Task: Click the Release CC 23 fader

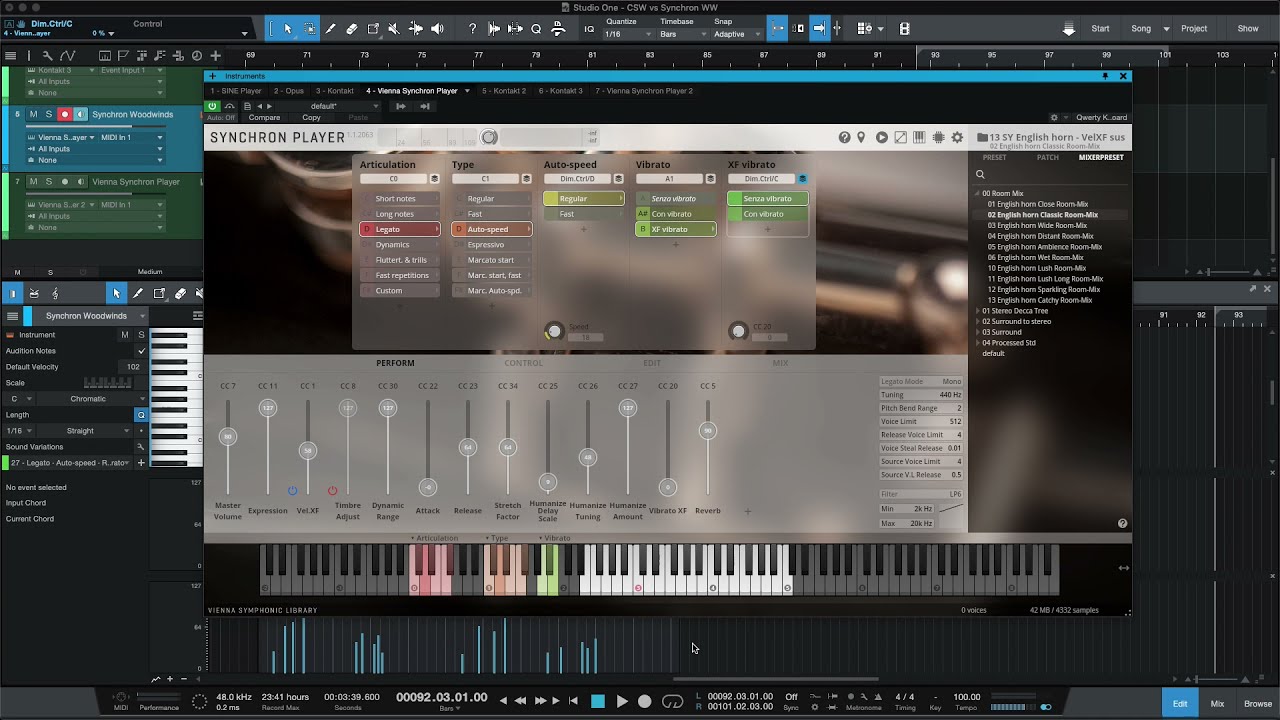Action: [467, 447]
